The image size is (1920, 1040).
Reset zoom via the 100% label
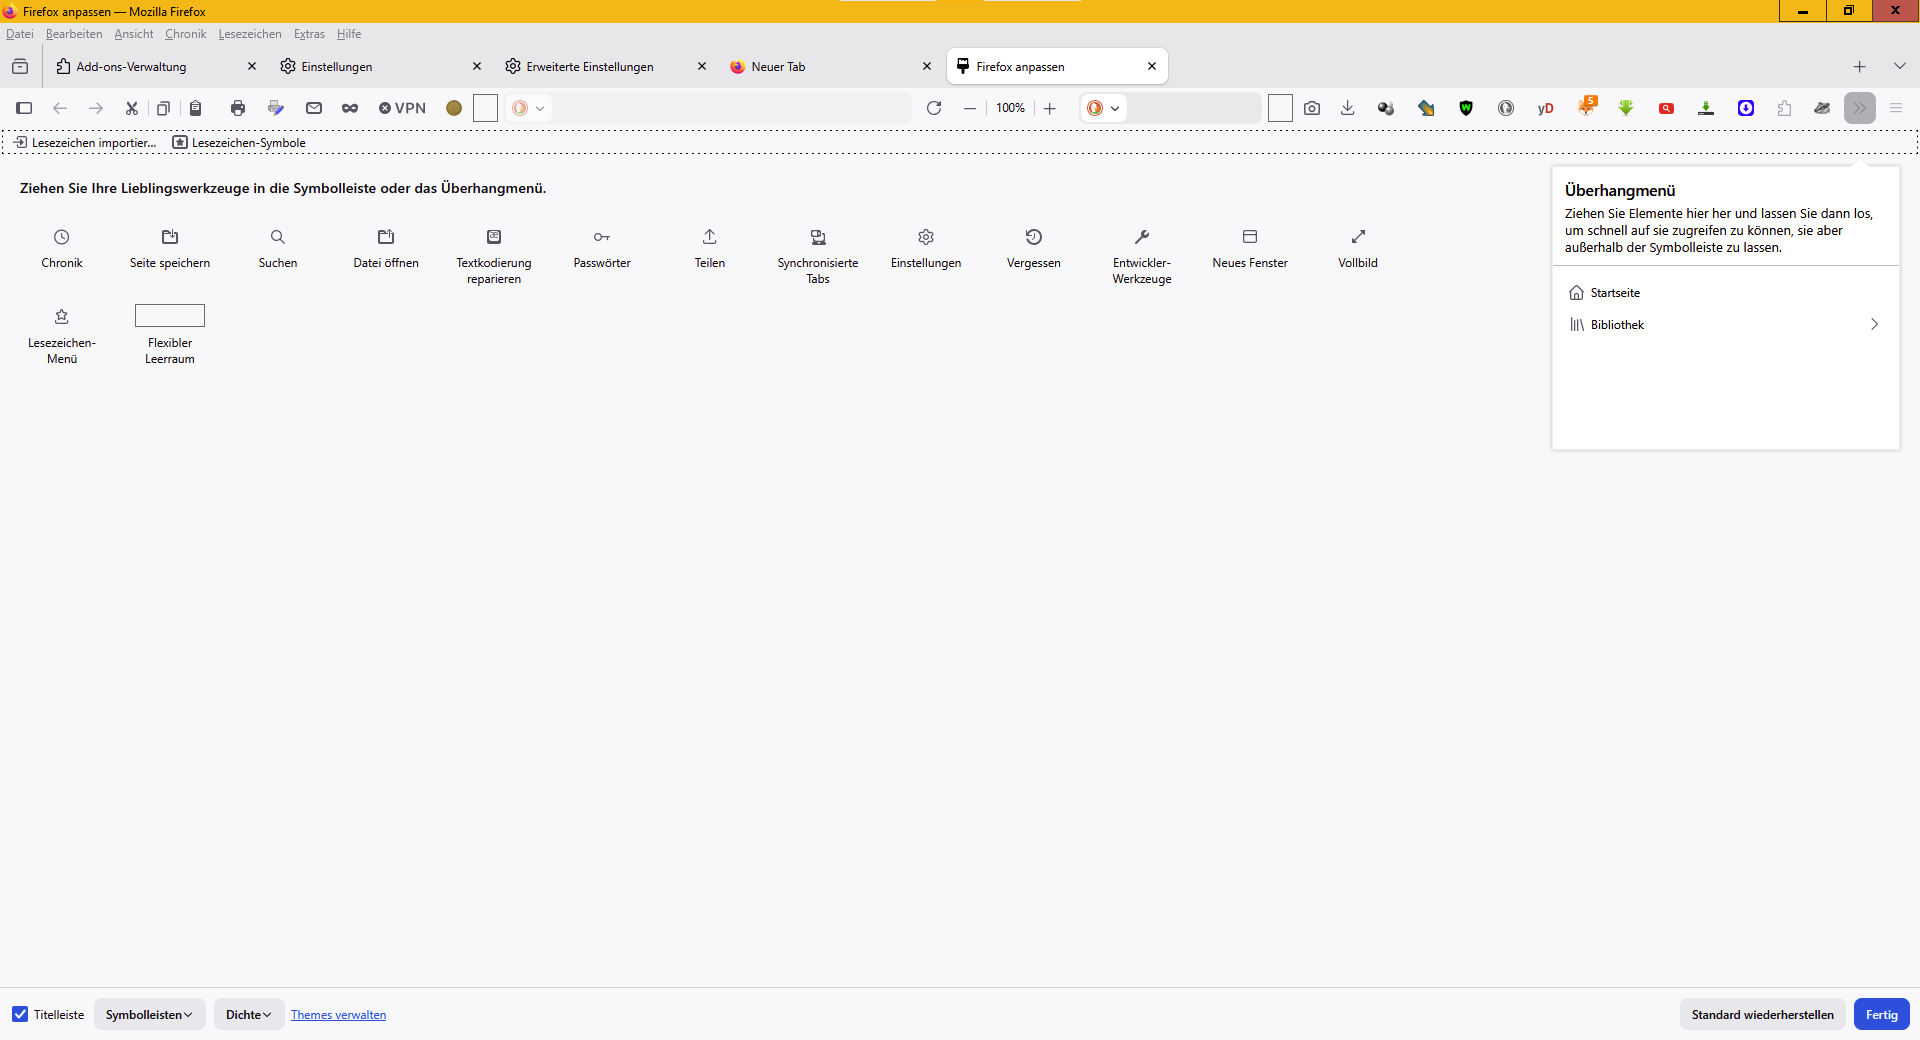click(x=1010, y=108)
